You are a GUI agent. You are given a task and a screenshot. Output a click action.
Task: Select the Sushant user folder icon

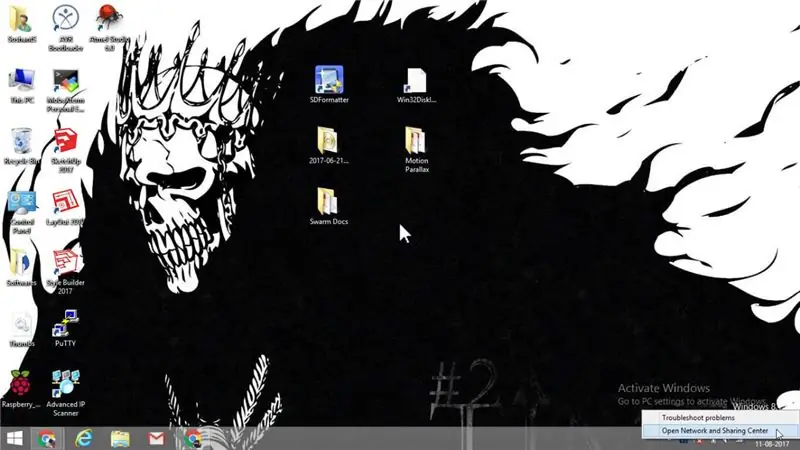tap(21, 24)
